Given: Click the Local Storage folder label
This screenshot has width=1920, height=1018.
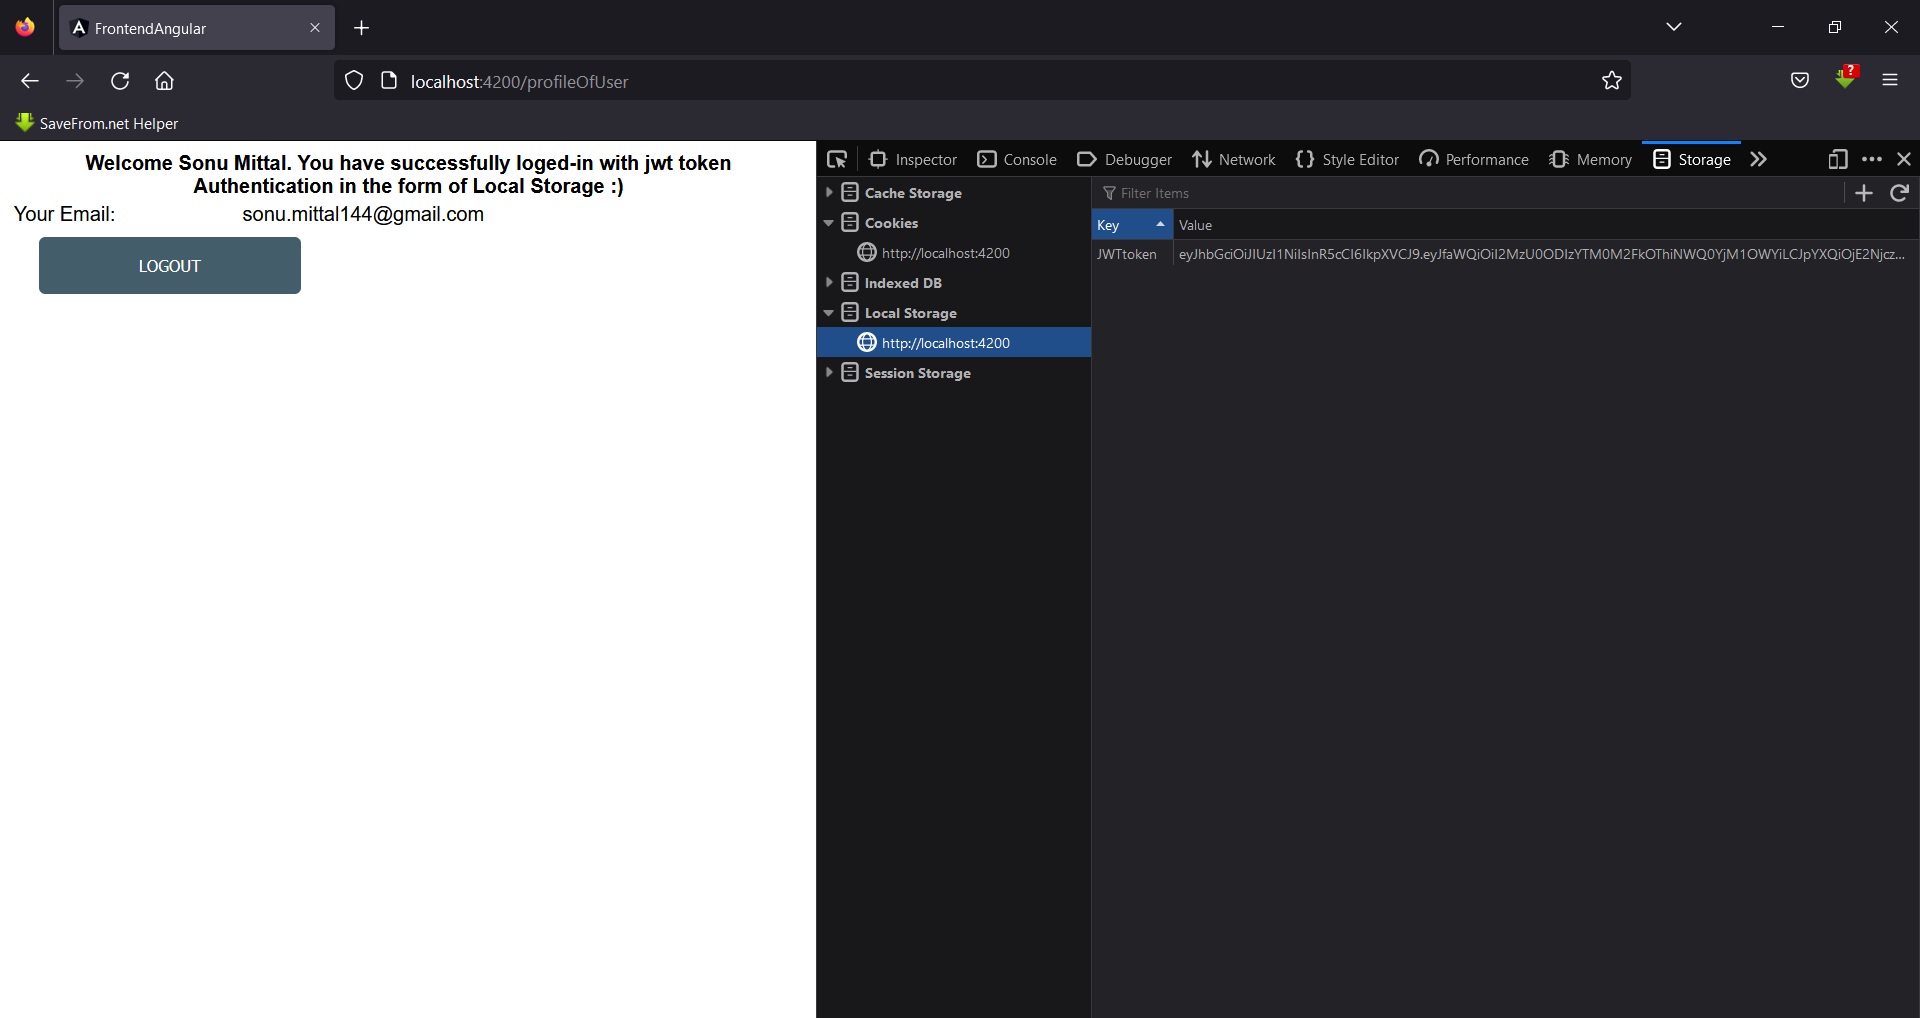Looking at the screenshot, I should point(910,313).
